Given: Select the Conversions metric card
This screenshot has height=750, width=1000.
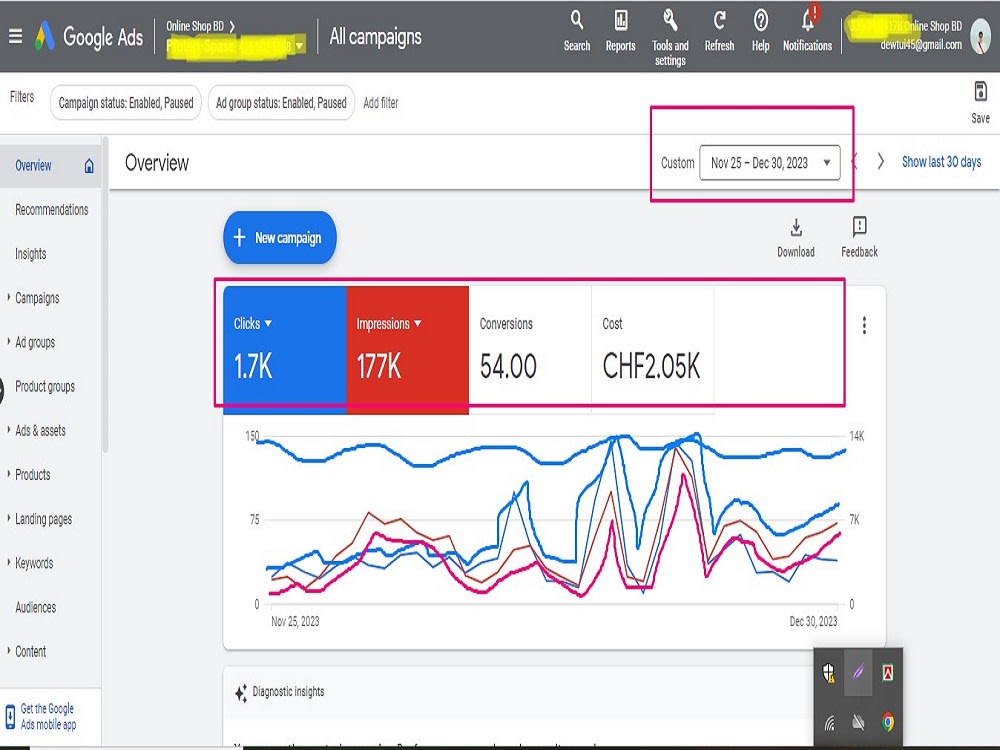Looking at the screenshot, I should 530,349.
